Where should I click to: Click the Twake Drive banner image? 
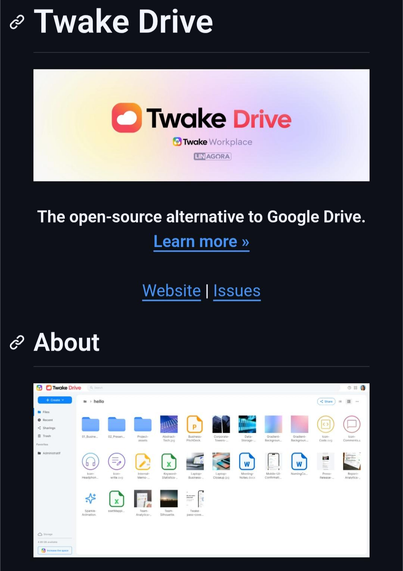pyautogui.click(x=201, y=125)
